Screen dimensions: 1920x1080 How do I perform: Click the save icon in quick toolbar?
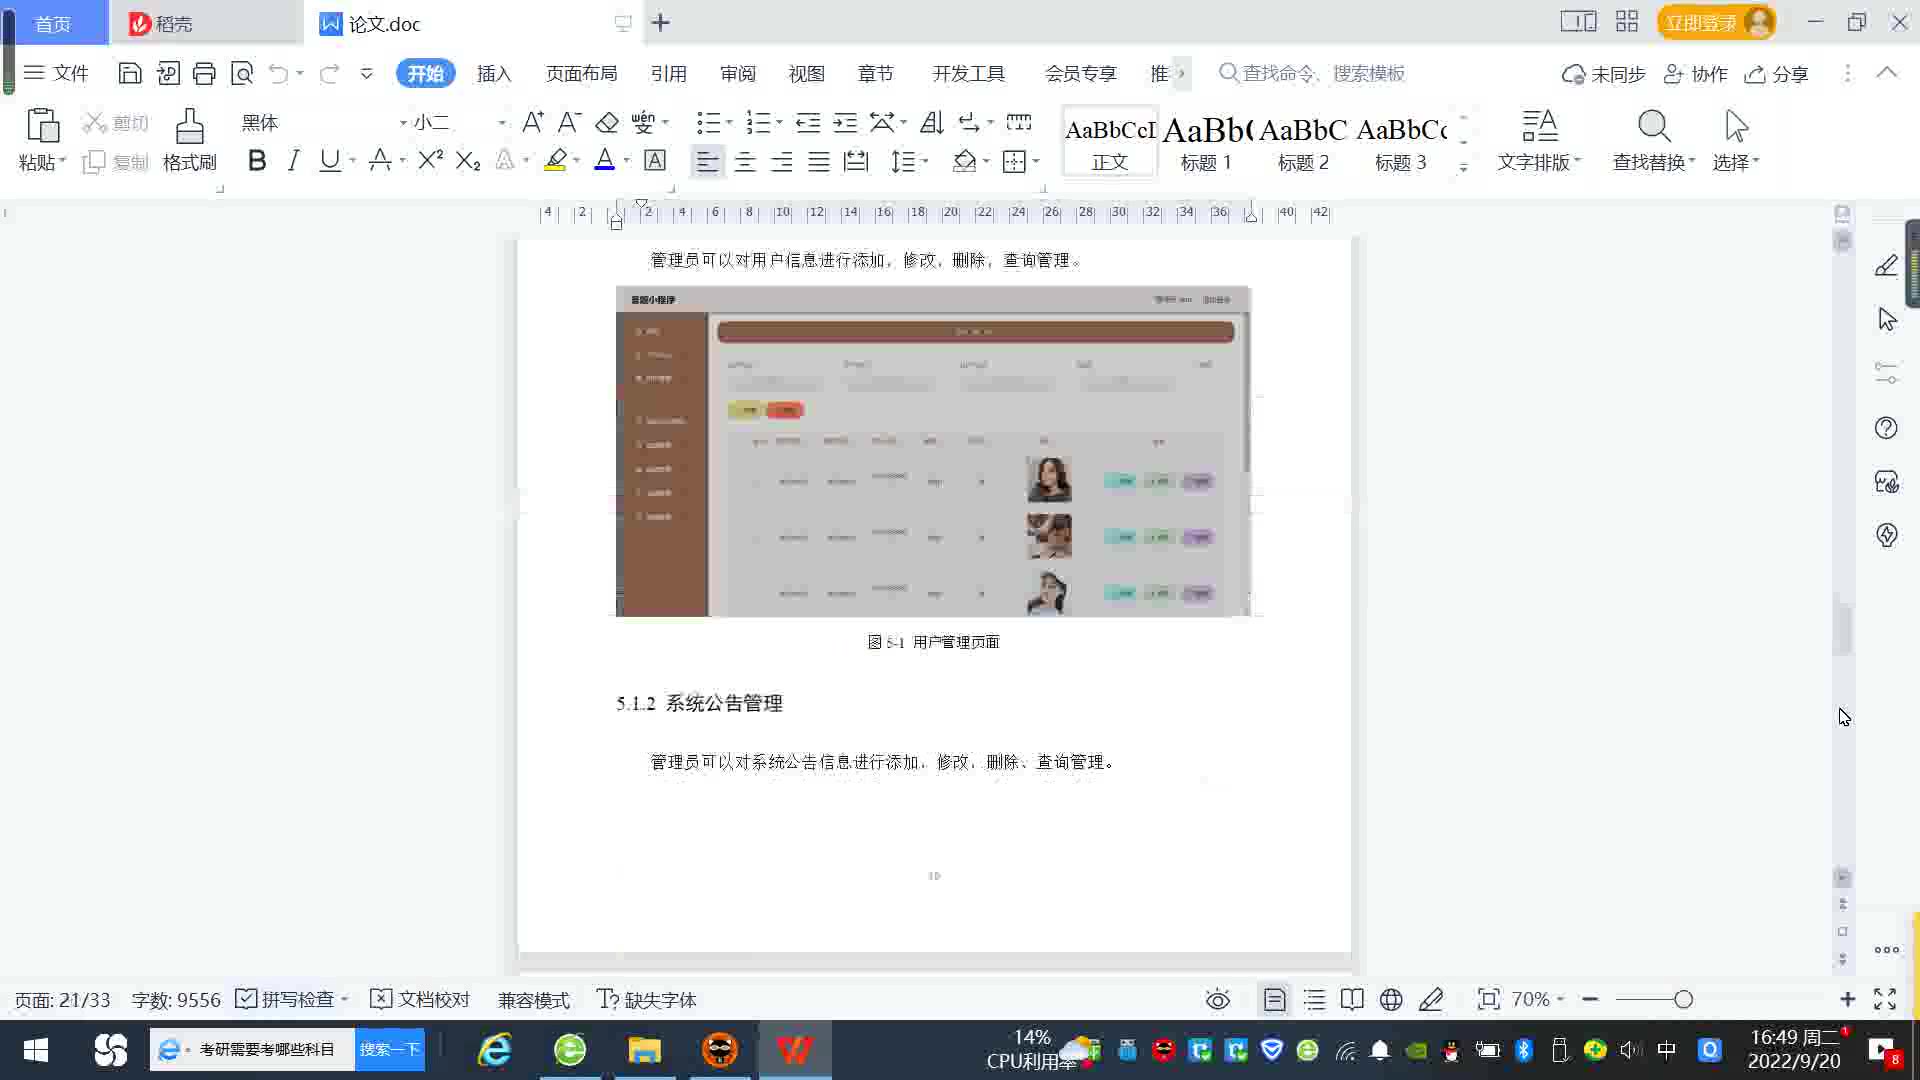tap(130, 73)
